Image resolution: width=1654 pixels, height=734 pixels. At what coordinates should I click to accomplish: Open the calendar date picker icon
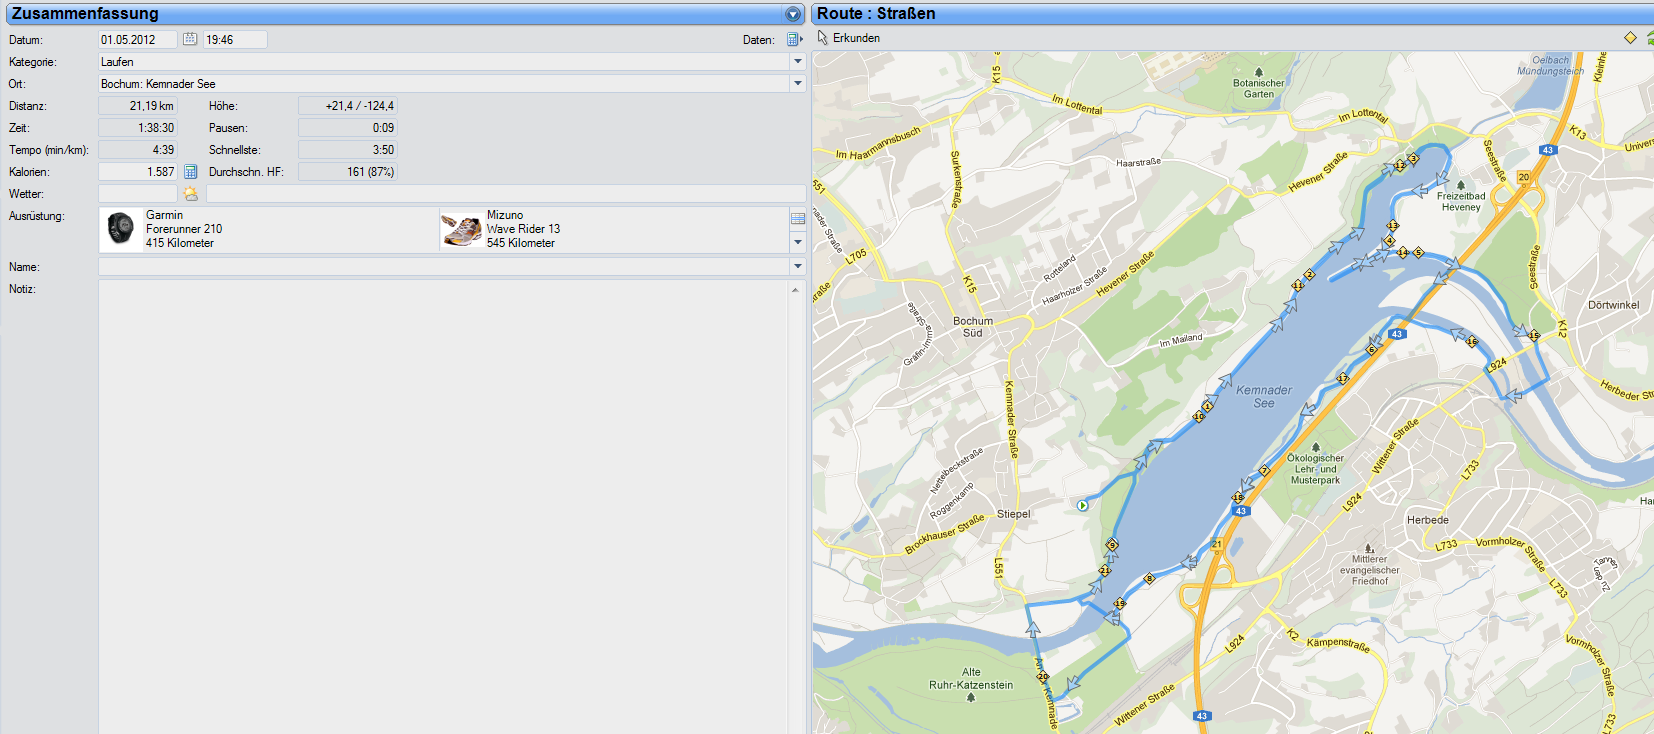(x=190, y=40)
